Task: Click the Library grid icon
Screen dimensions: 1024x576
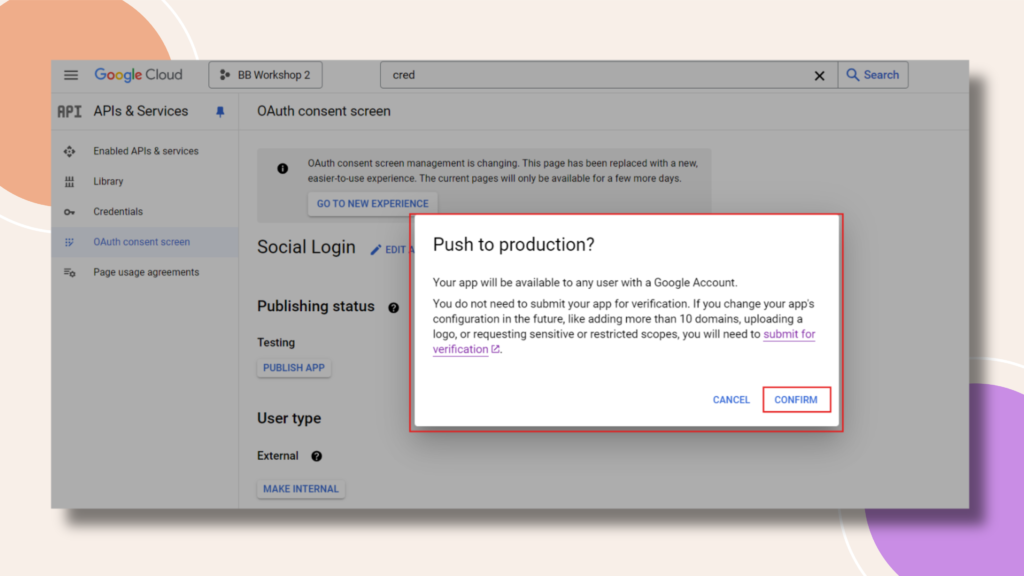Action: (x=69, y=182)
